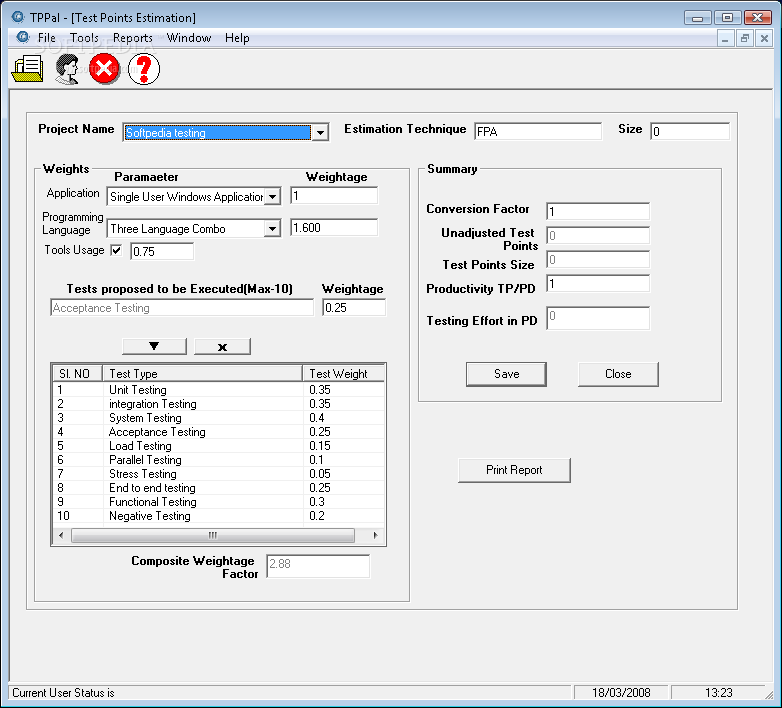Click the TPPal app icon in title bar
The height and width of the screenshot is (708, 782).
coord(18,17)
